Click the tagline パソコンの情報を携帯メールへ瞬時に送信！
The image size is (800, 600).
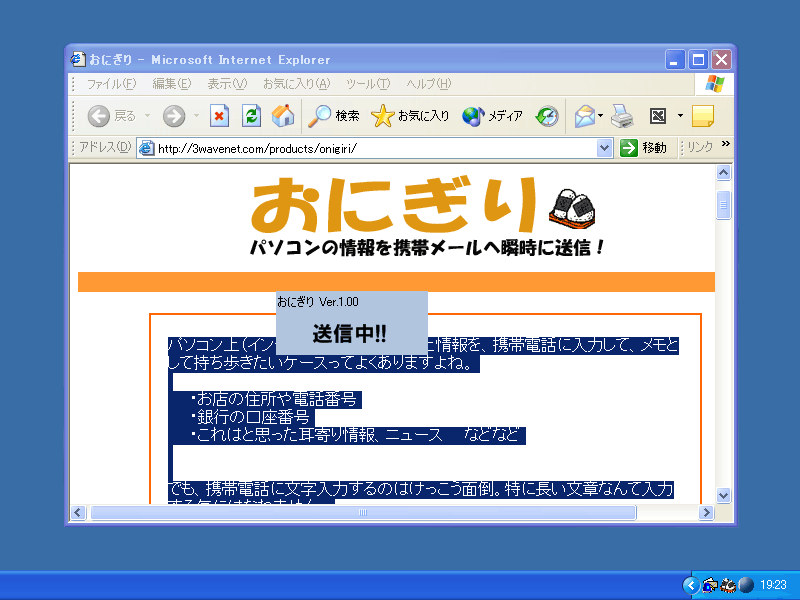click(x=428, y=248)
